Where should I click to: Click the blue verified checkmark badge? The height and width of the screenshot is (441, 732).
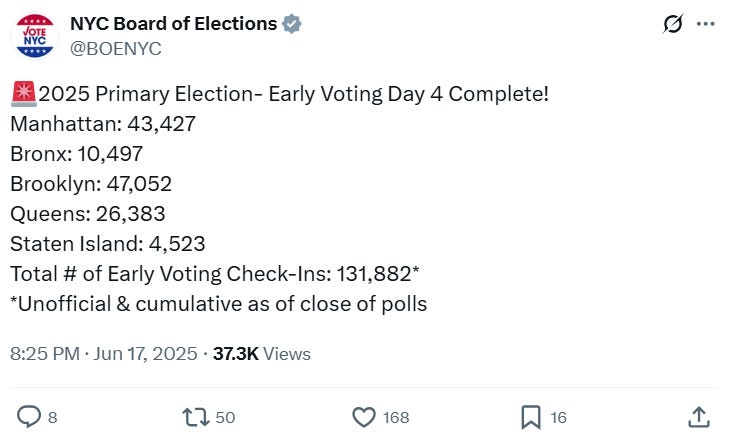click(x=291, y=24)
